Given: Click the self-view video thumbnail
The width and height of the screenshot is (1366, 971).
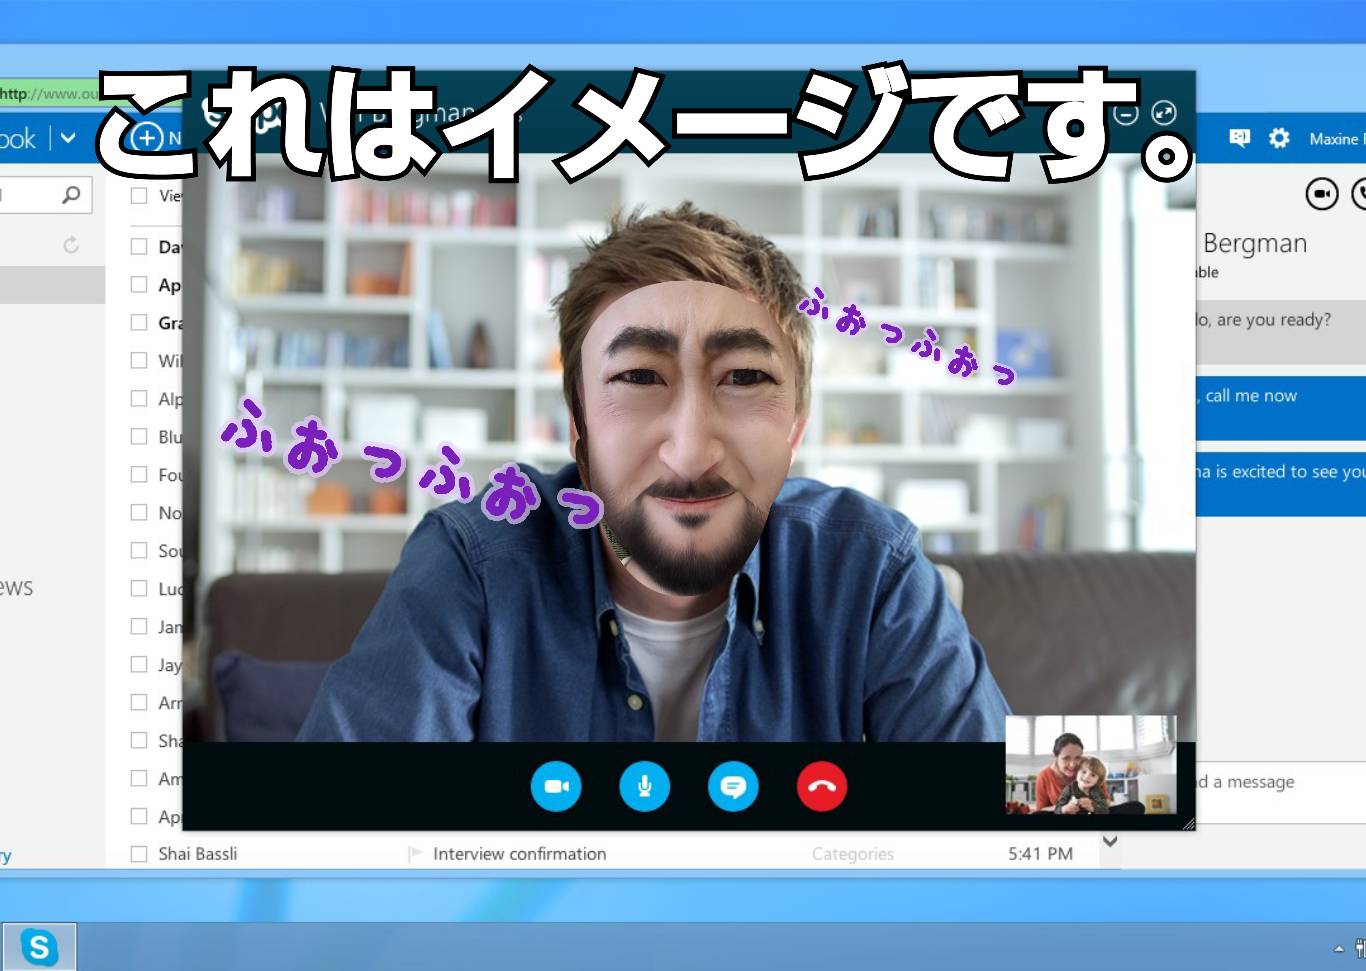Looking at the screenshot, I should tap(1090, 764).
